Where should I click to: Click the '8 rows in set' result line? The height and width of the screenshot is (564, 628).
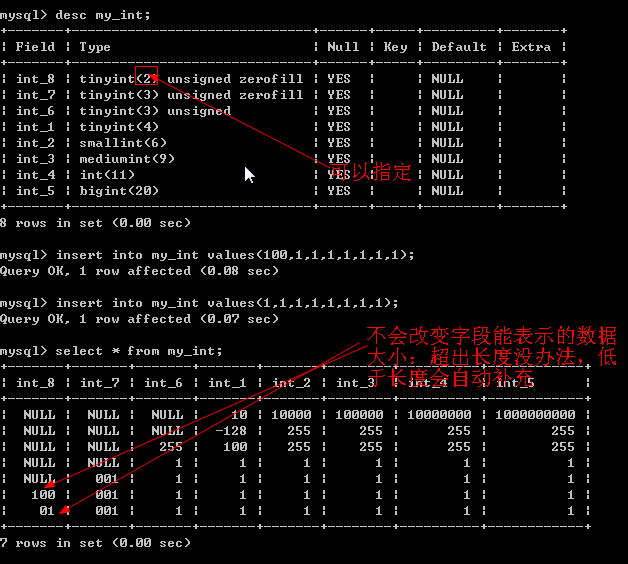coord(95,223)
